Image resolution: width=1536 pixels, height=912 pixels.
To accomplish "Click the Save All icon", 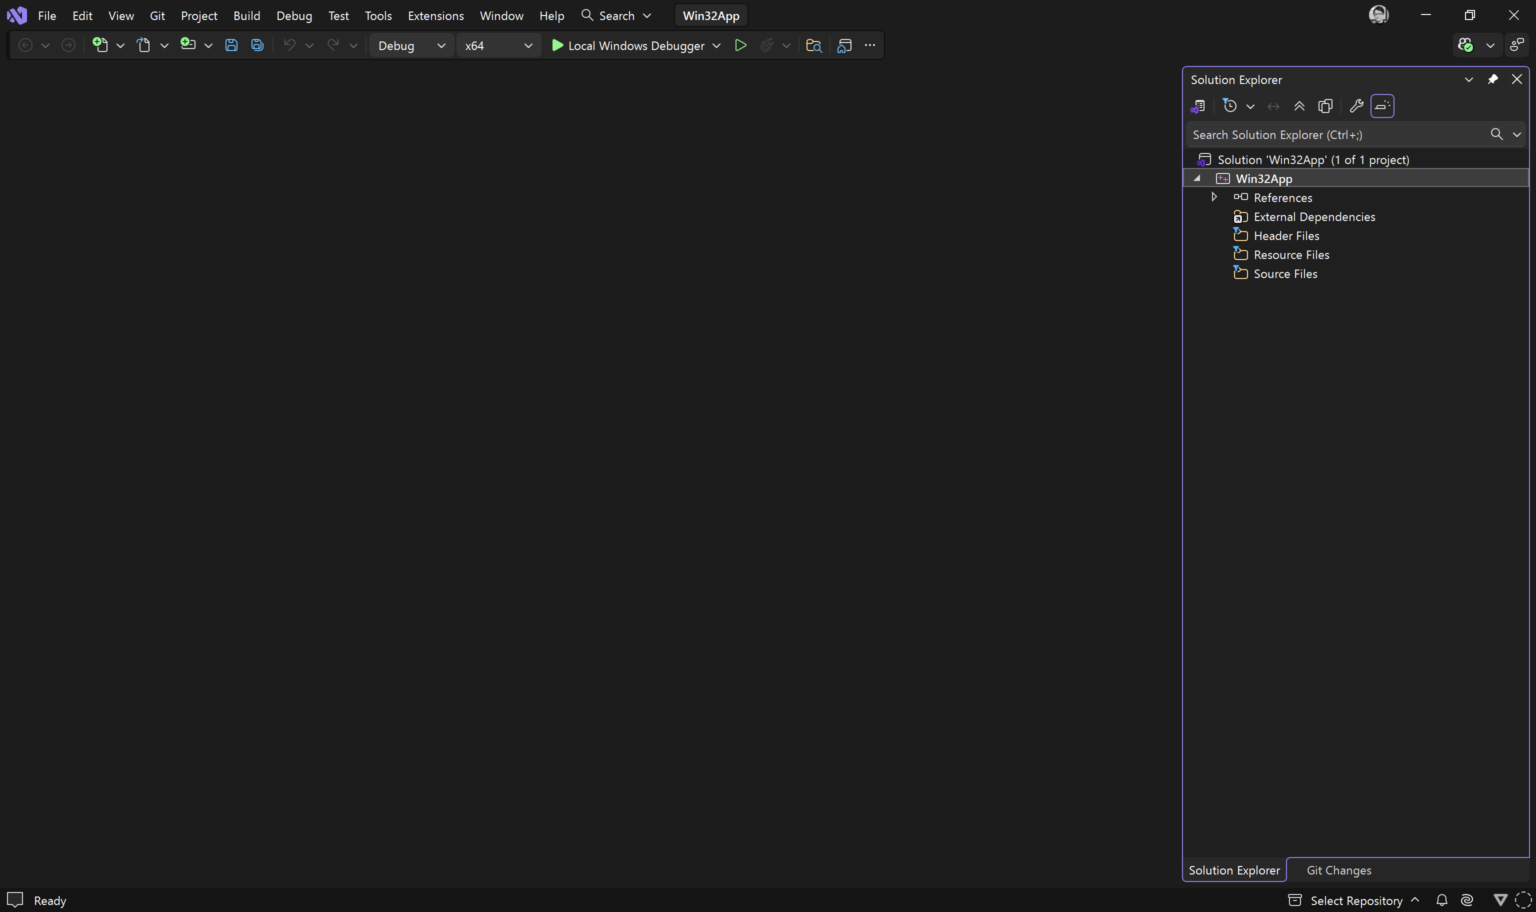I will click(x=257, y=45).
